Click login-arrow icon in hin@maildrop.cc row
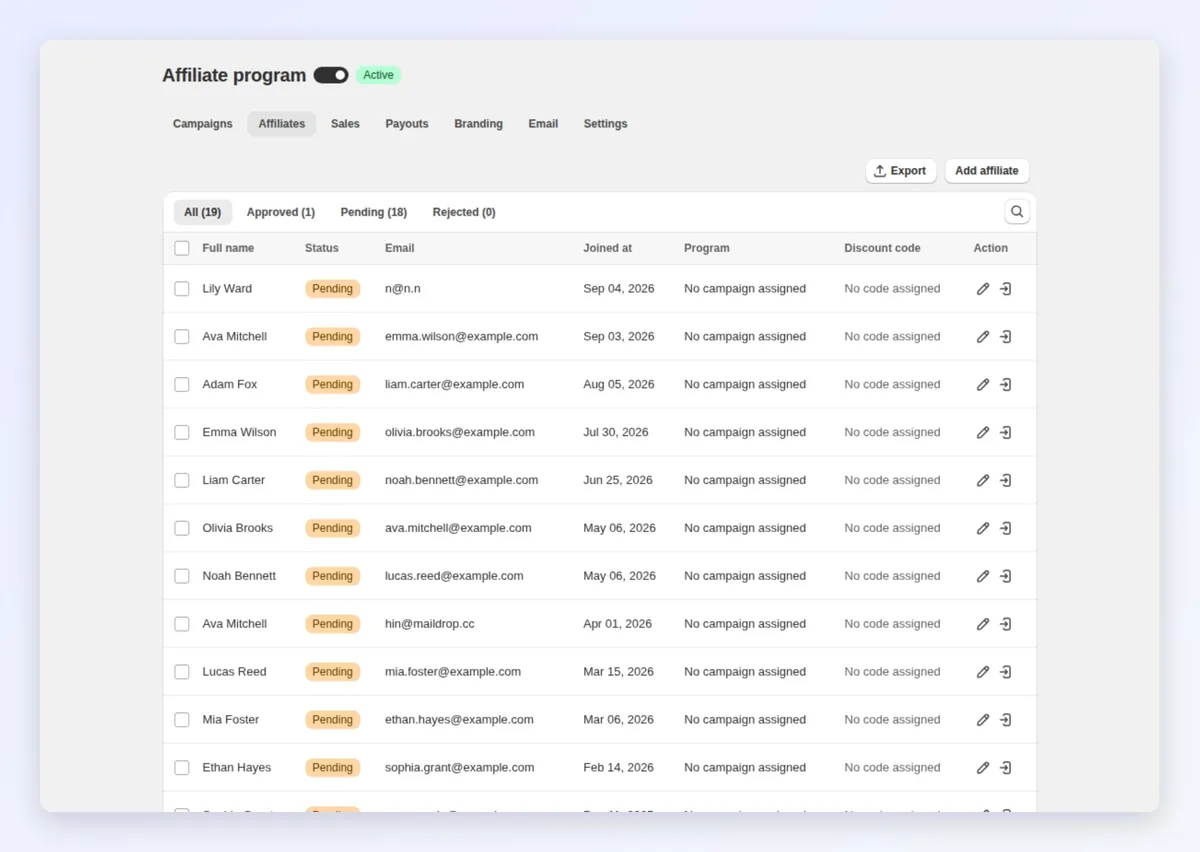The width and height of the screenshot is (1200, 852). click(1006, 624)
